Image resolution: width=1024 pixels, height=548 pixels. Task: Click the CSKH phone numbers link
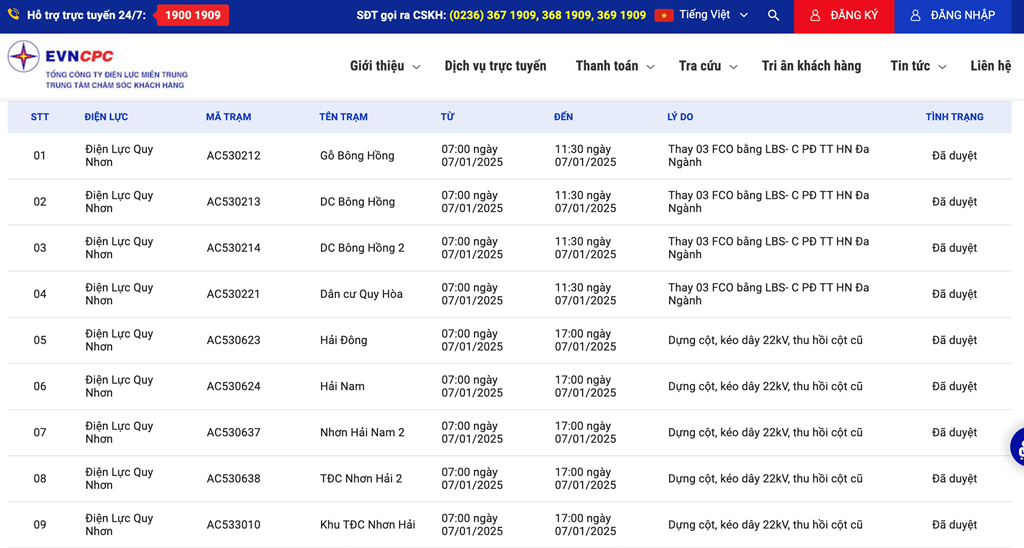pos(547,16)
